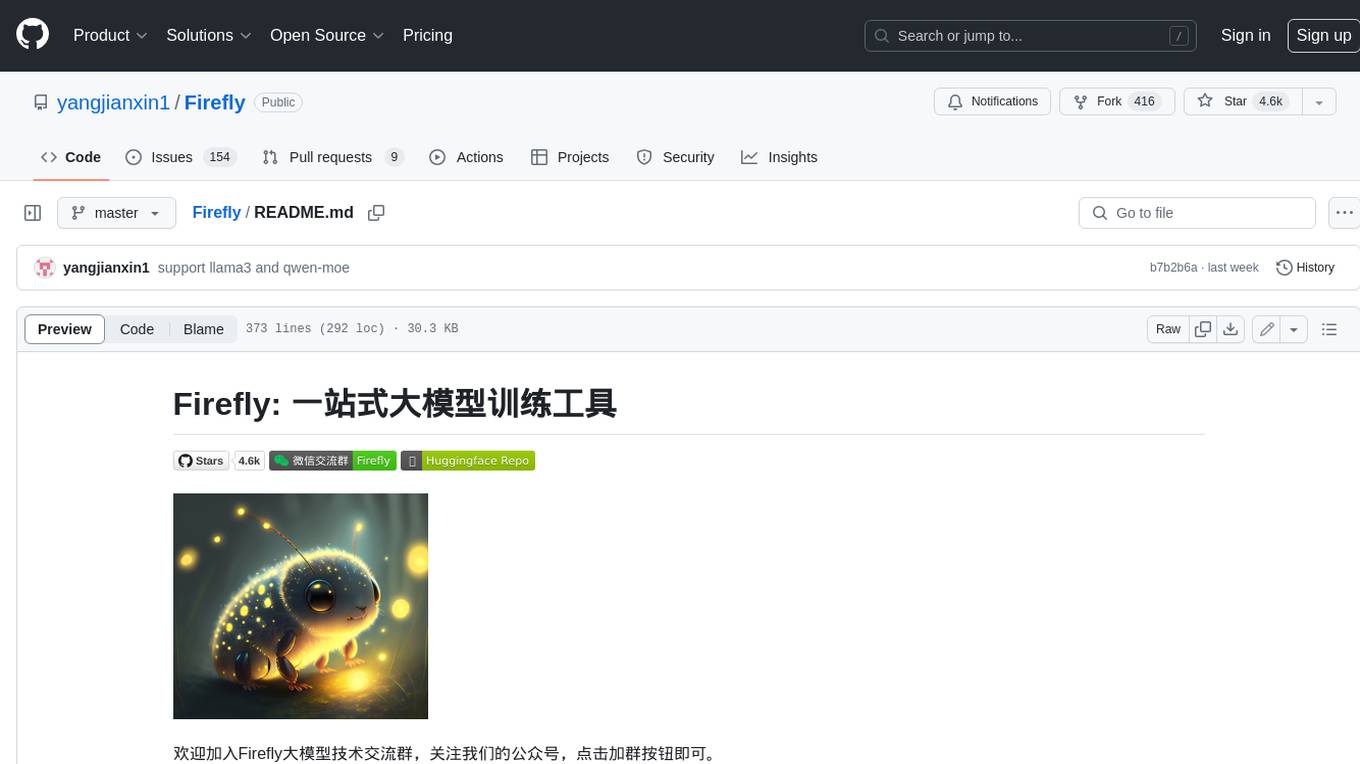
Task: Open the README outline list icon
Action: [1329, 329]
